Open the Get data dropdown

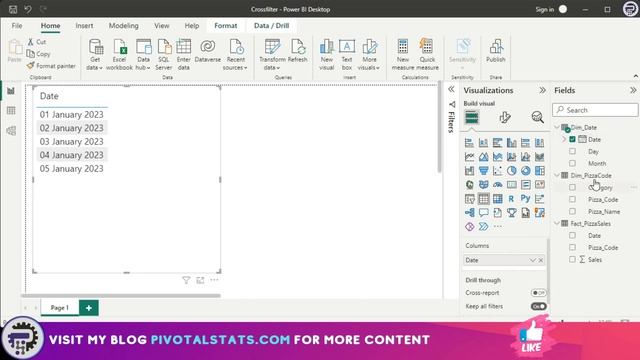95,55
